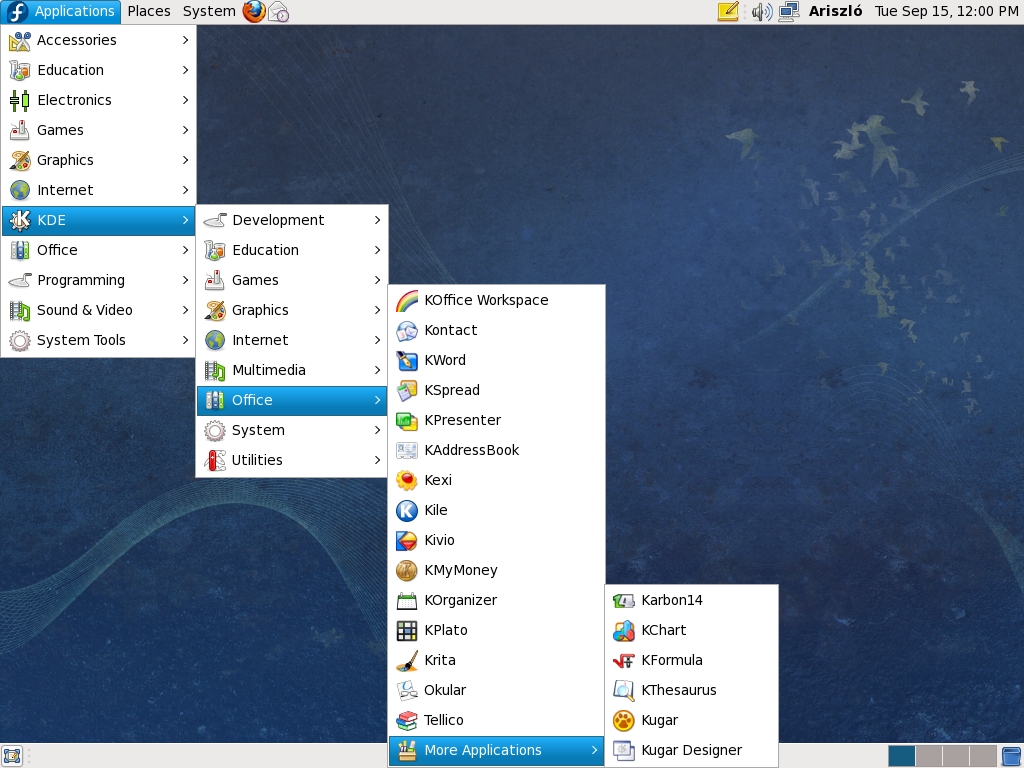
Task: Open the Places menu
Action: tap(149, 11)
